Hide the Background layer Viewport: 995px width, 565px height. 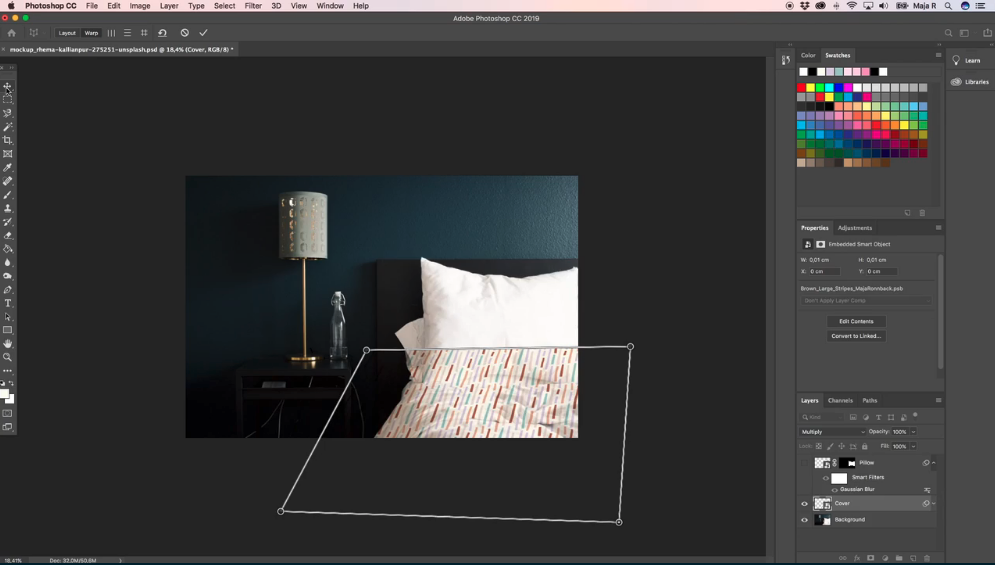(x=804, y=520)
